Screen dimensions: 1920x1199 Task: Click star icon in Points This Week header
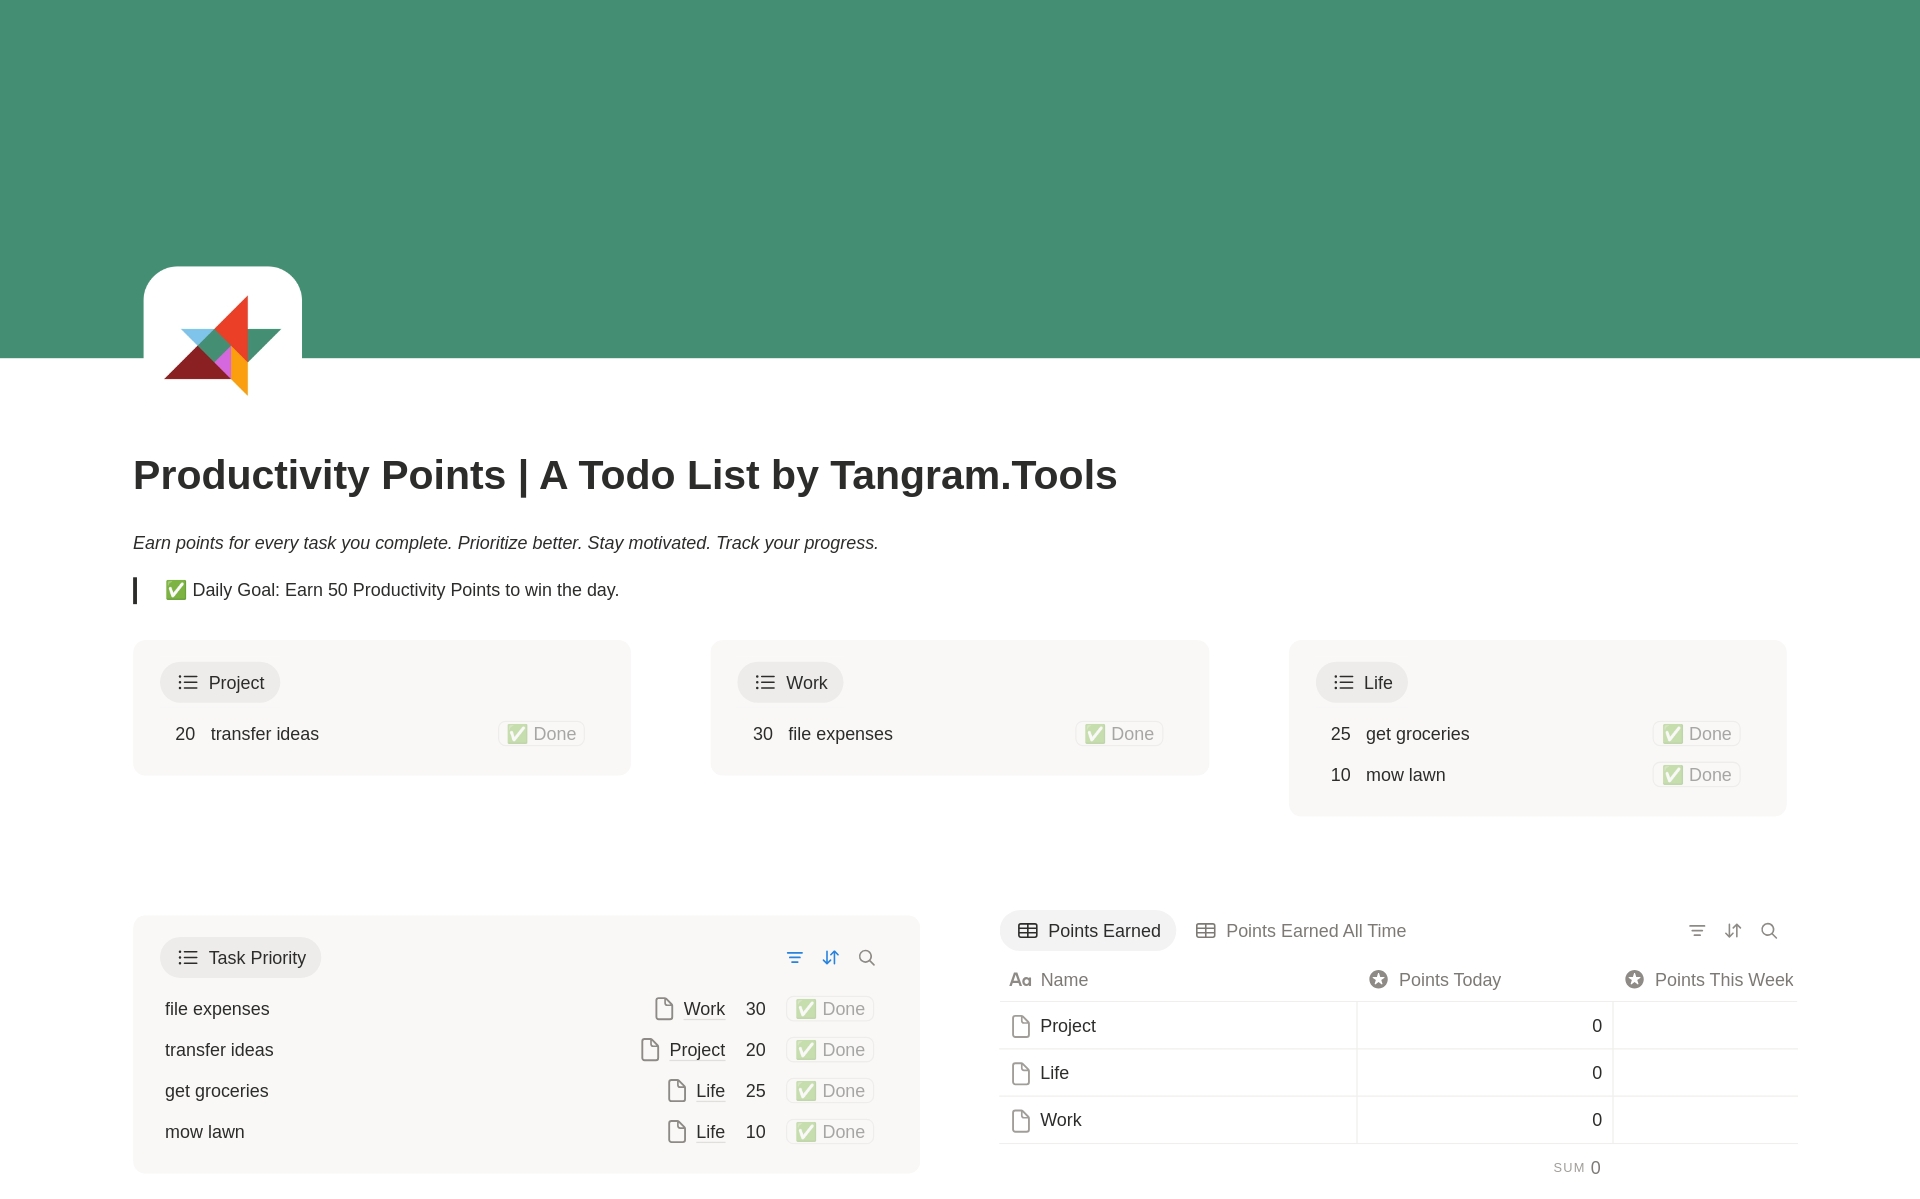click(1634, 979)
